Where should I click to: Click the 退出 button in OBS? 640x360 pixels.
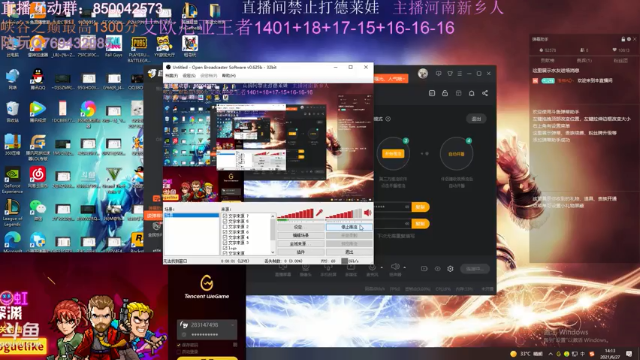(349, 252)
